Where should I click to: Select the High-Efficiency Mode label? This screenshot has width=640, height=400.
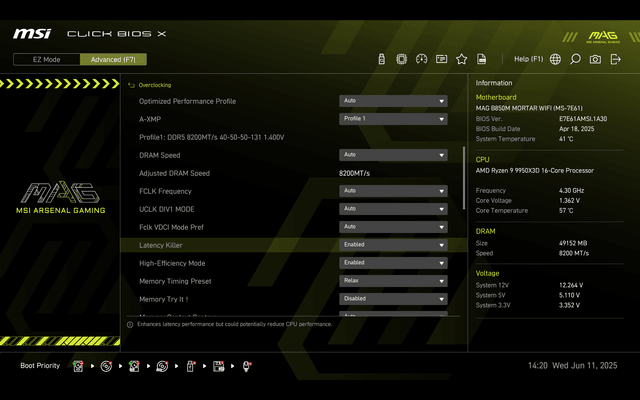point(172,263)
